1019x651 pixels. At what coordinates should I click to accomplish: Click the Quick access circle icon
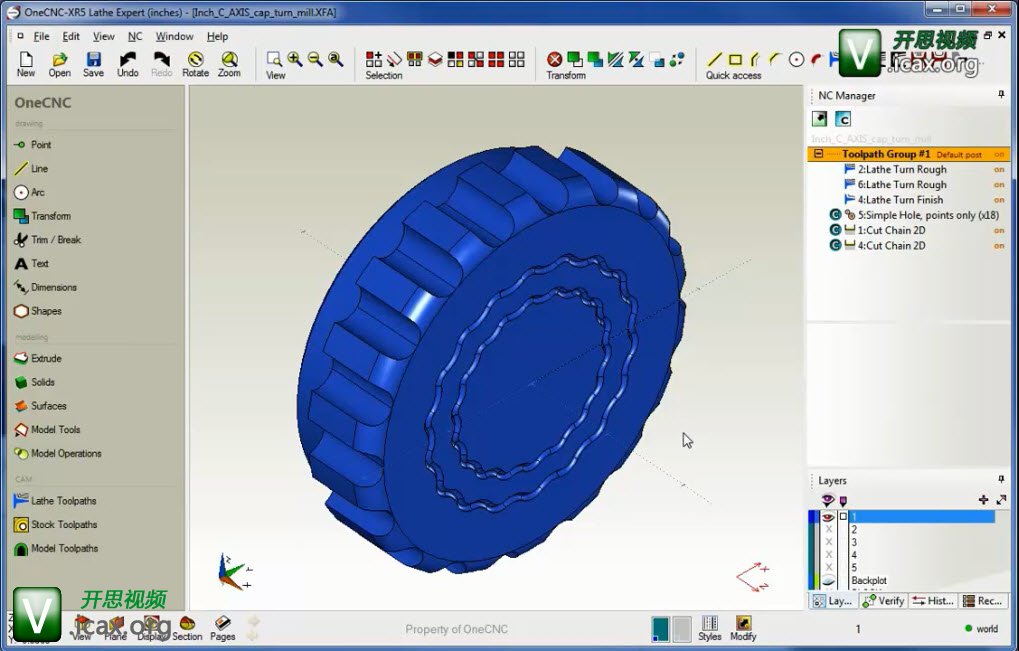796,60
